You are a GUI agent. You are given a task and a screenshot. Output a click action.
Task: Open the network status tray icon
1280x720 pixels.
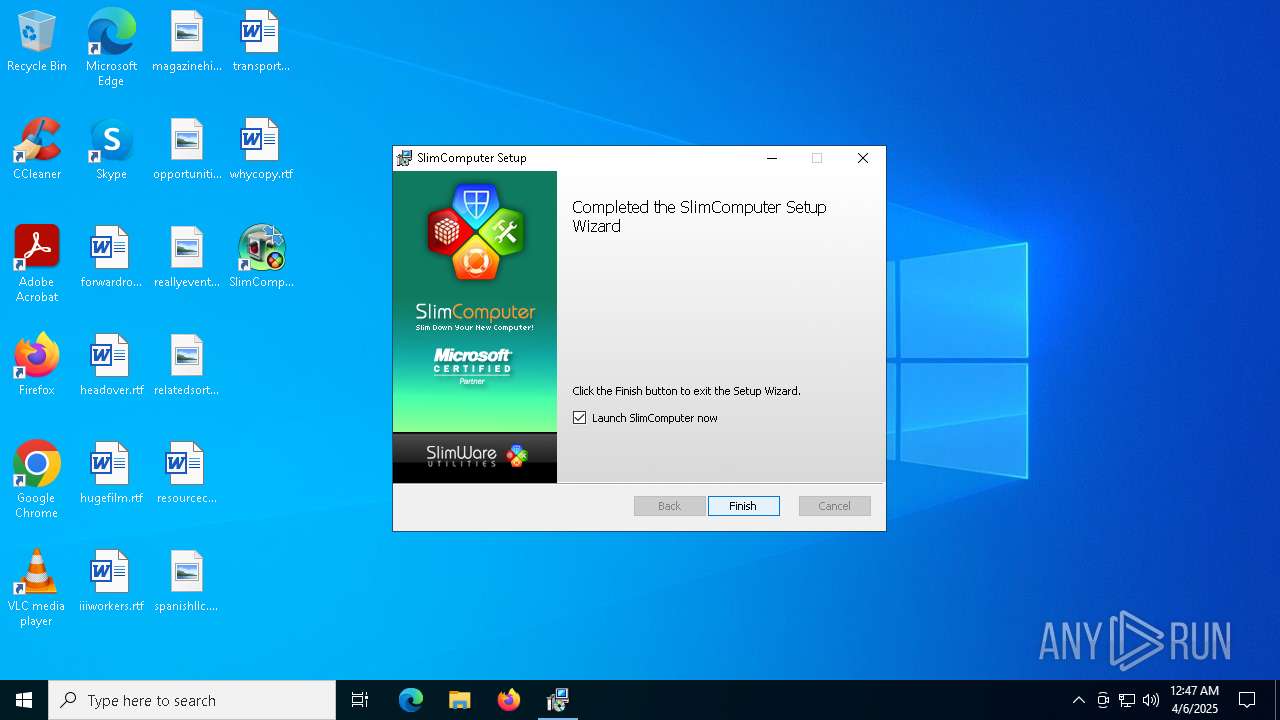(1127, 700)
